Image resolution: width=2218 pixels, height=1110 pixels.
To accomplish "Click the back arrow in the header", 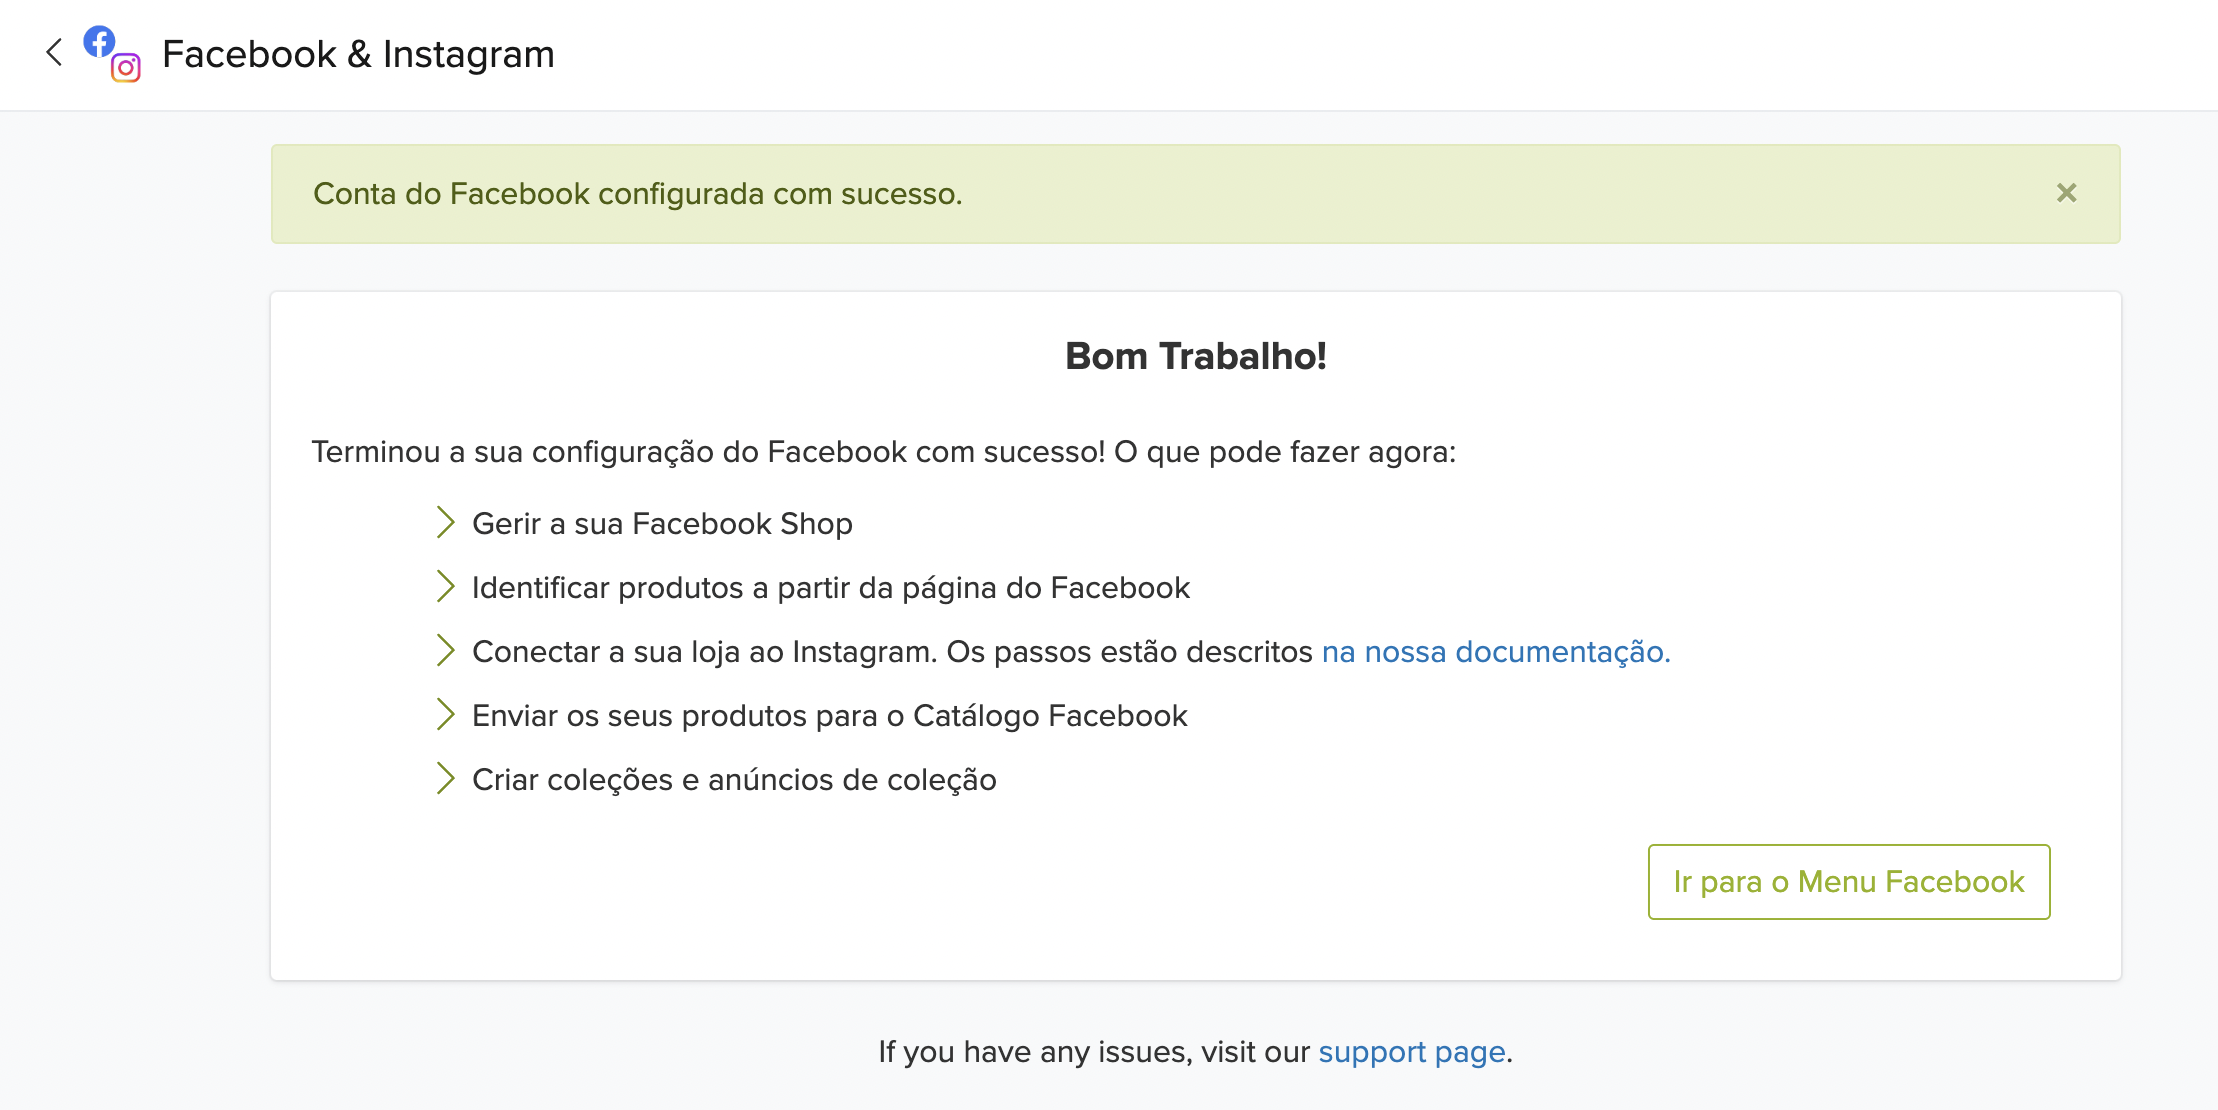I will pyautogui.click(x=54, y=53).
